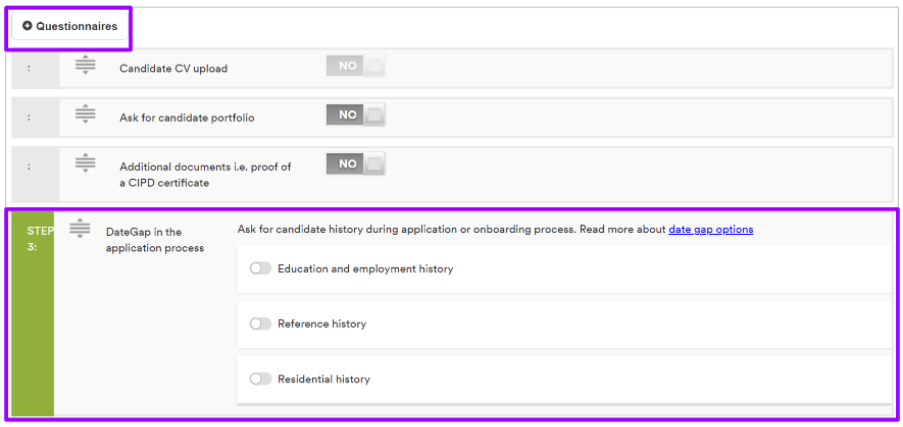Open the date gap options link

(710, 230)
